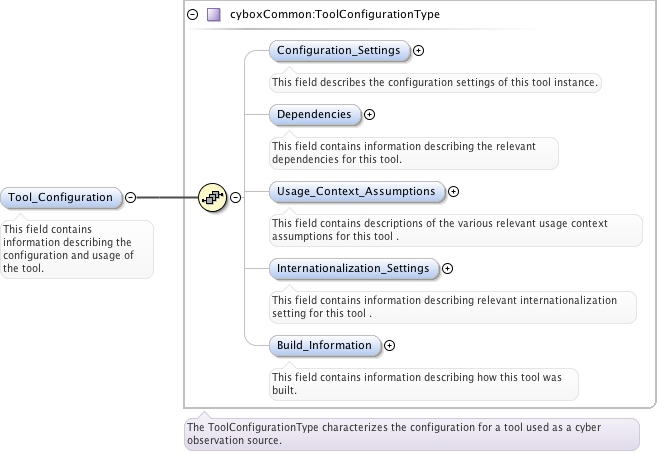Image resolution: width=658 pixels, height=454 pixels.
Task: Select the Usage_Context_Assumptions node
Action: 356,191
